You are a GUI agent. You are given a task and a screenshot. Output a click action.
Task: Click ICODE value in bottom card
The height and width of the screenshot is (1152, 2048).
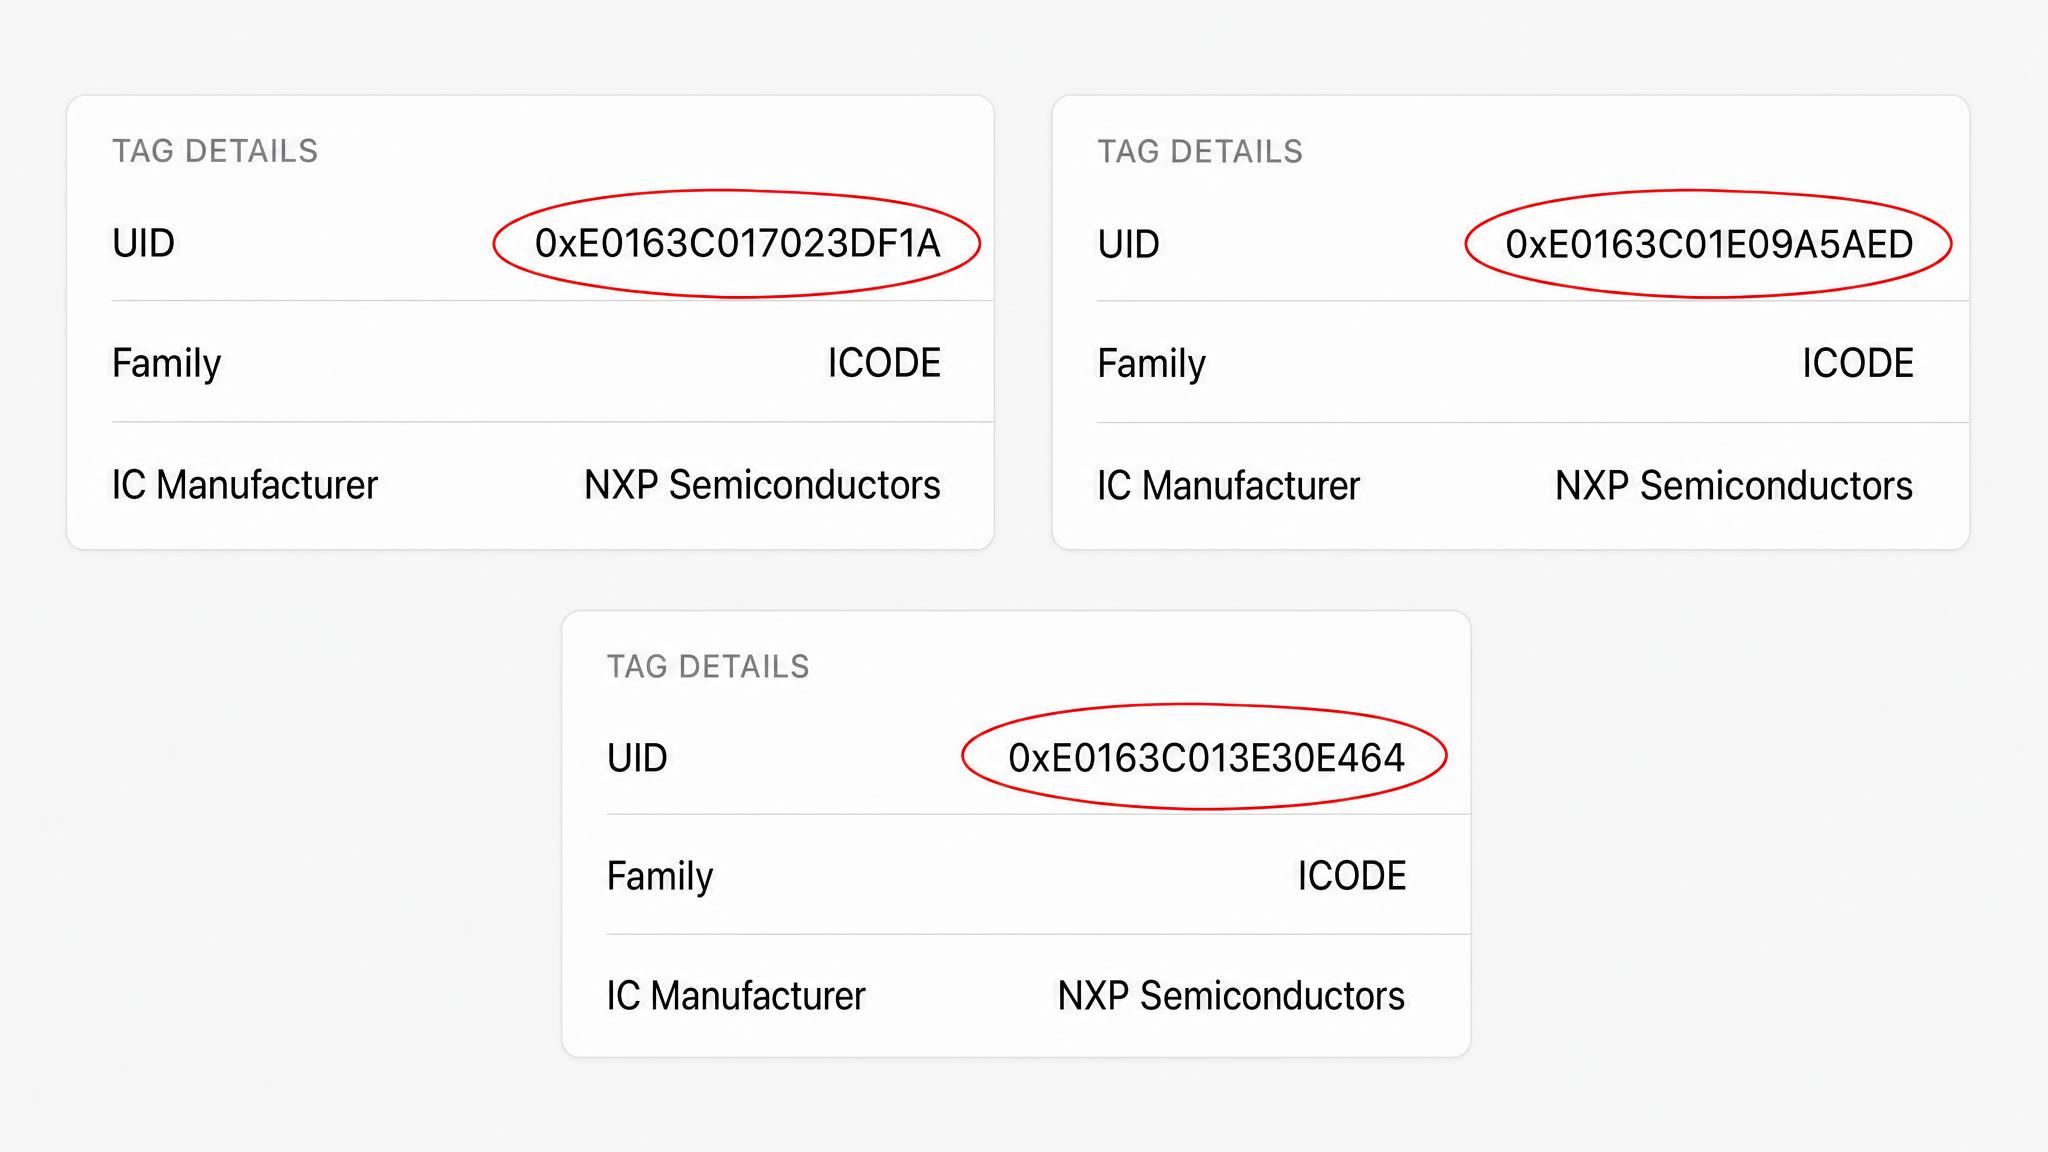tap(1352, 876)
